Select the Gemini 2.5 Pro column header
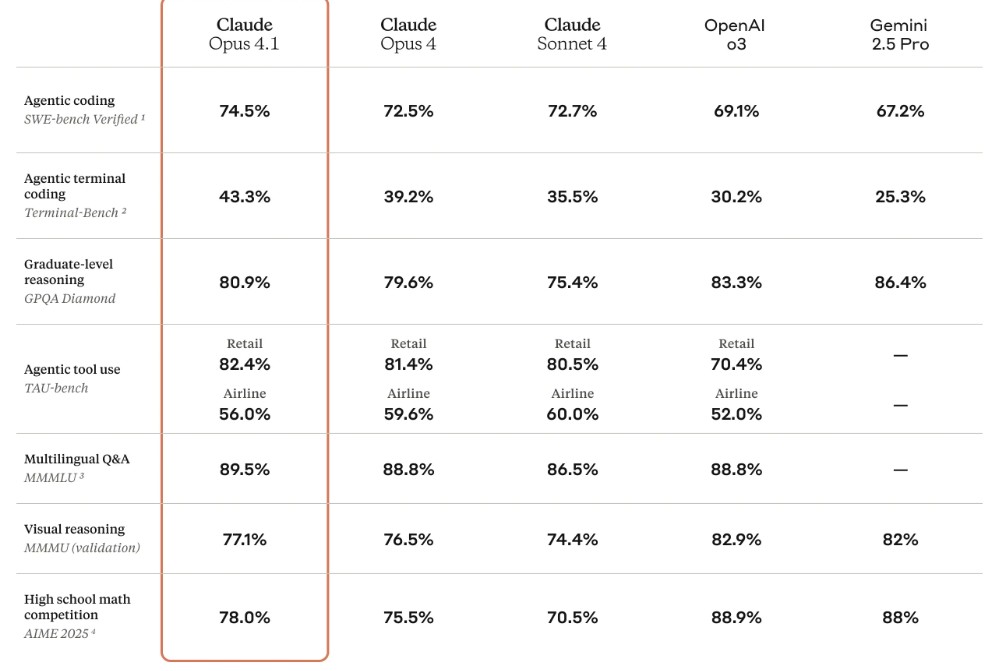1006x671 pixels. (900, 34)
